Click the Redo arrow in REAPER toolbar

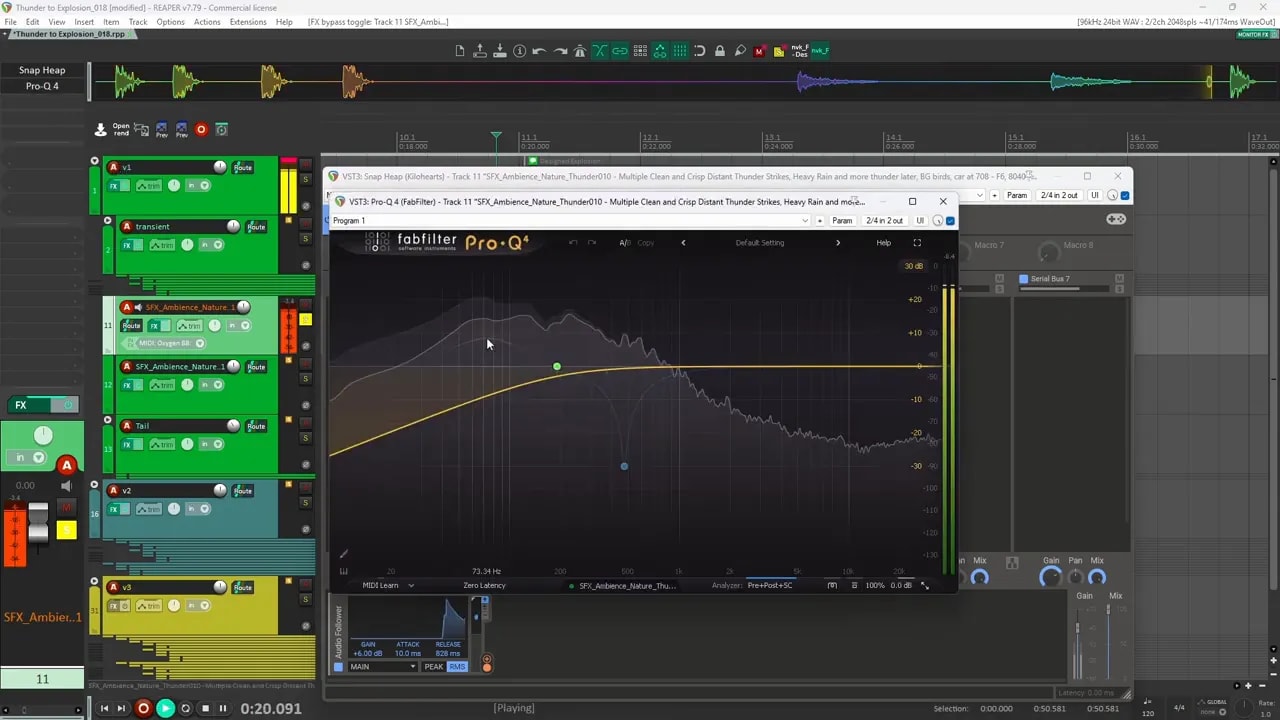pyautogui.click(x=560, y=51)
